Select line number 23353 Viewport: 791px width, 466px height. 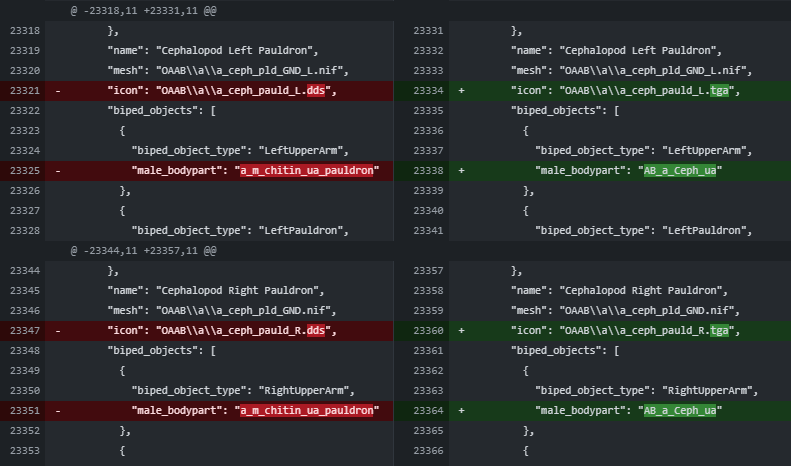[x=25, y=450]
